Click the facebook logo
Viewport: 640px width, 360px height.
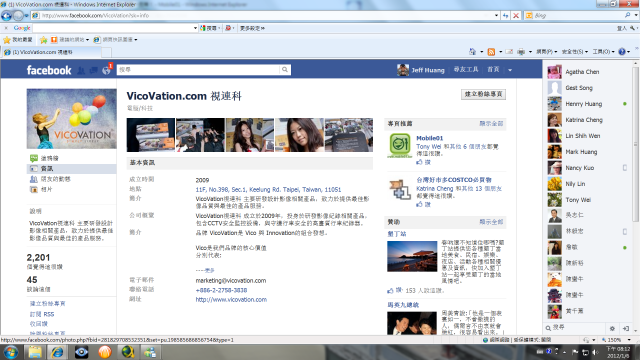[49, 70]
